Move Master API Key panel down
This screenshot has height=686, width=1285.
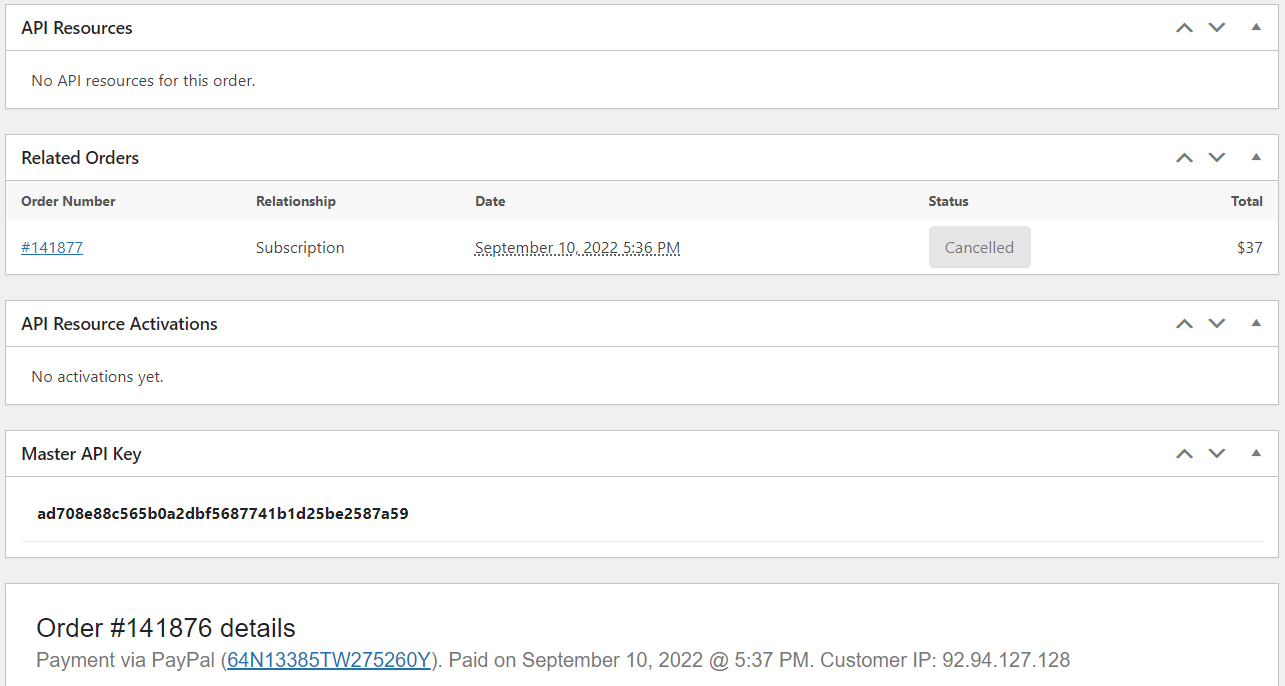(x=1217, y=454)
